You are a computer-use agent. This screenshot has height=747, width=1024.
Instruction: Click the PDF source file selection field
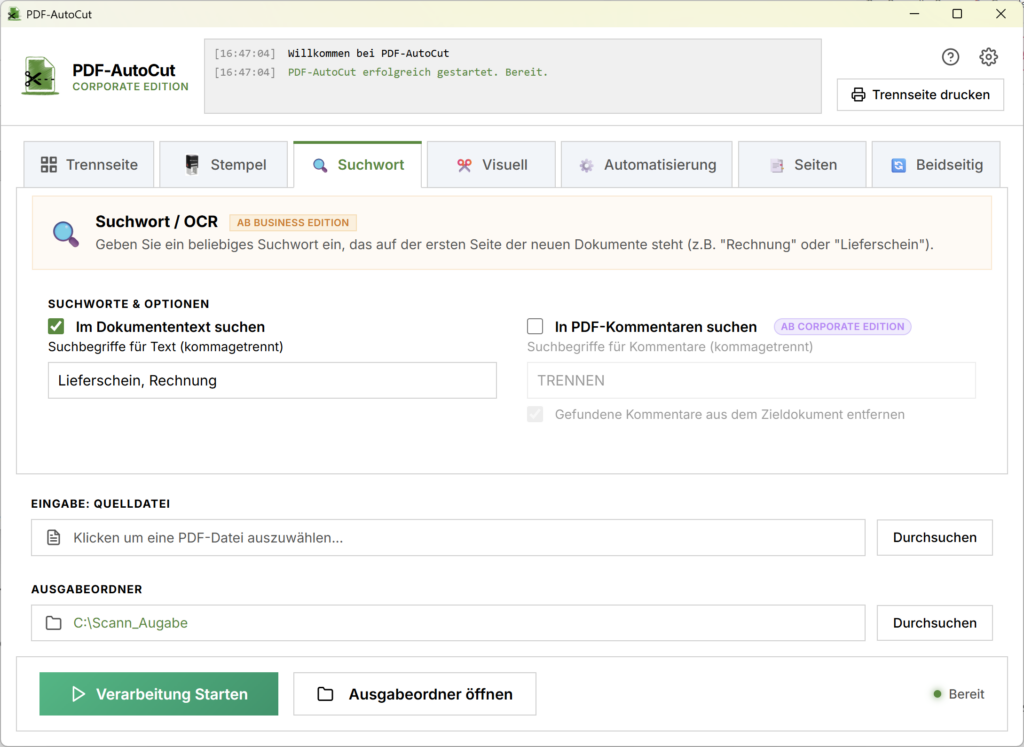click(x=448, y=537)
